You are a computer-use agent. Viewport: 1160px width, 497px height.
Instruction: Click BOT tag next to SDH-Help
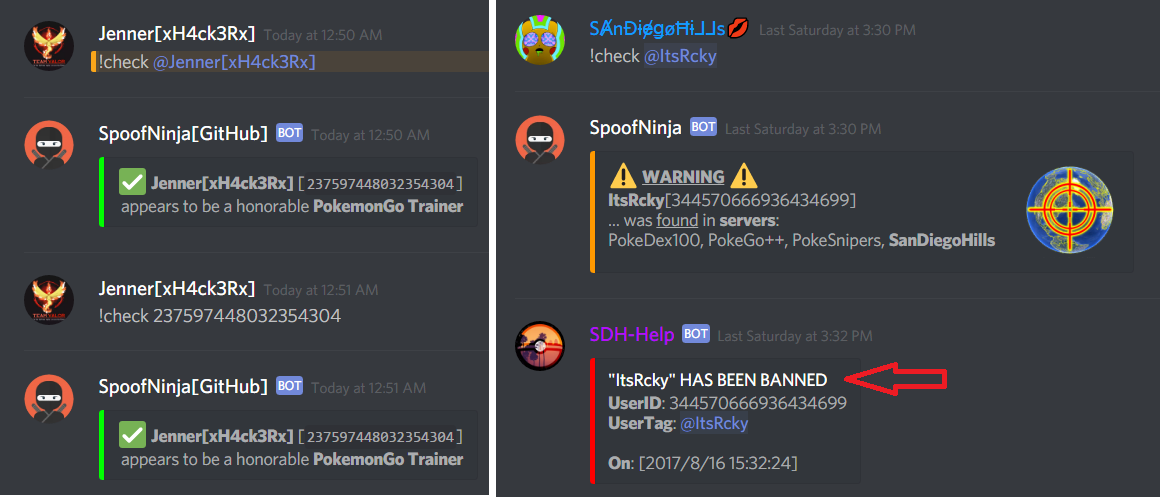tap(696, 334)
